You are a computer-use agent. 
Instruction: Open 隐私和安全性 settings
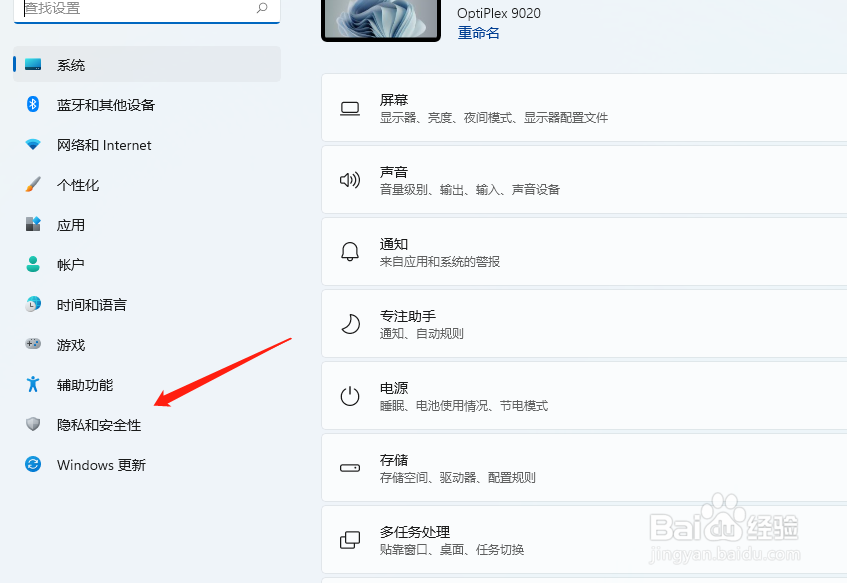(x=147, y=424)
